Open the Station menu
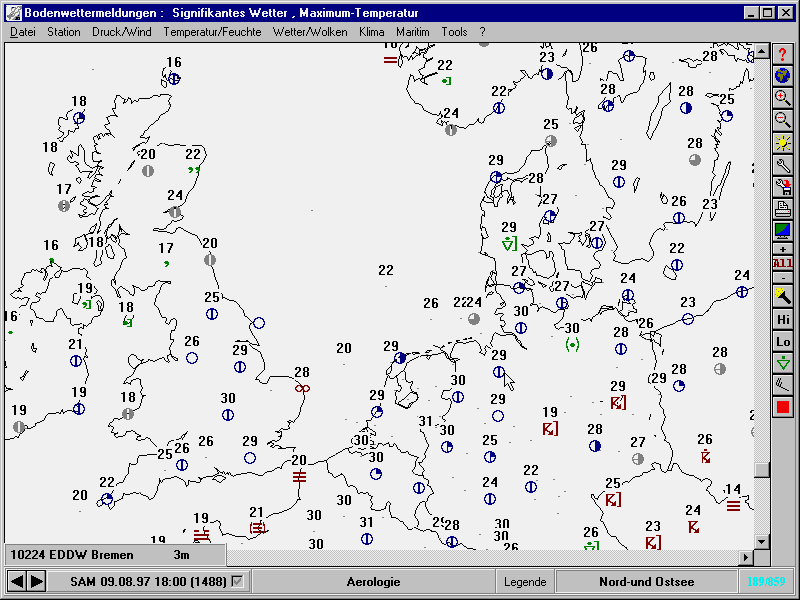800x600 pixels. click(x=64, y=32)
